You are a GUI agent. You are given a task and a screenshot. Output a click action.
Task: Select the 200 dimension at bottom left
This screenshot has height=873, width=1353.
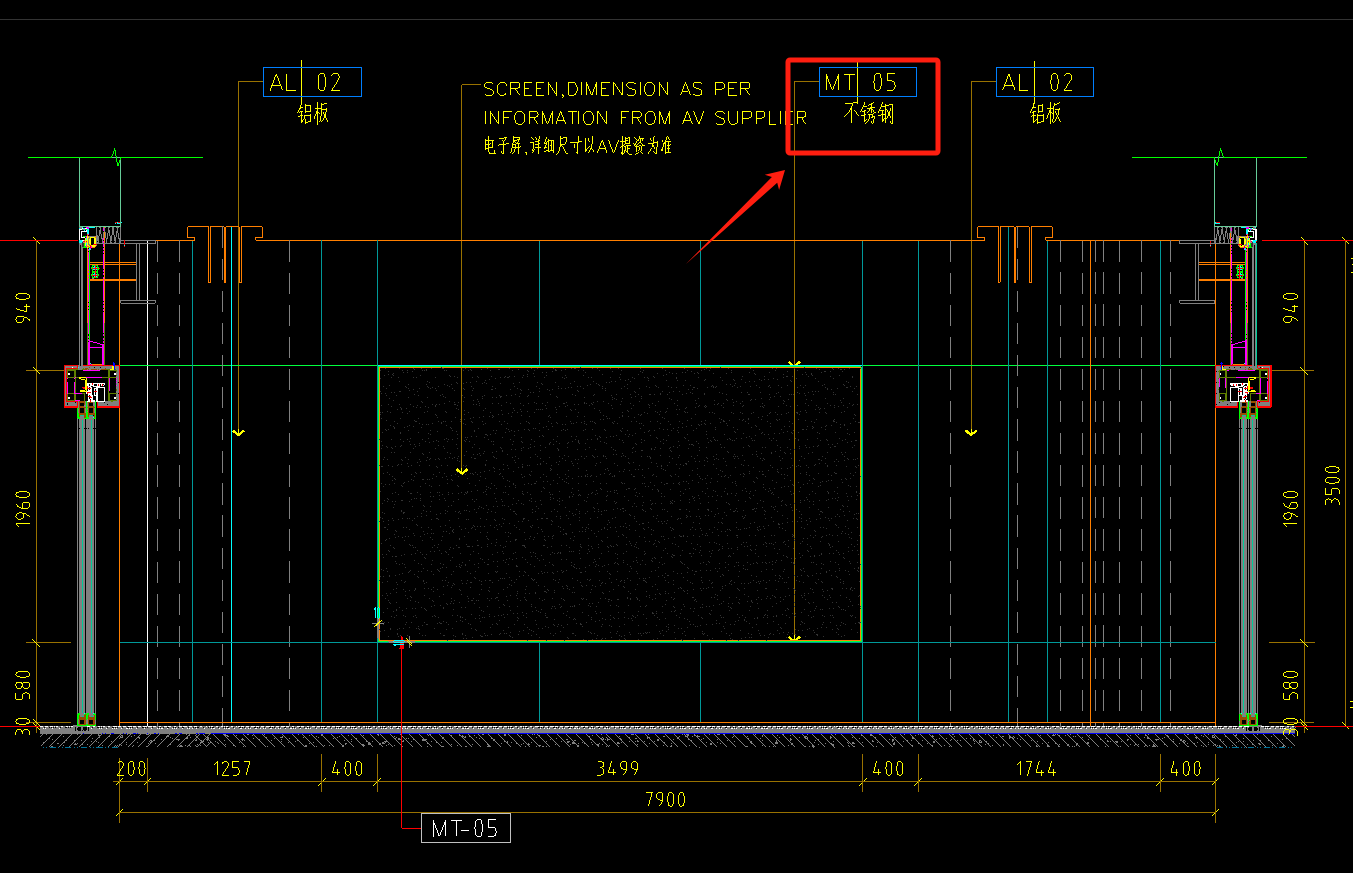[x=132, y=768]
